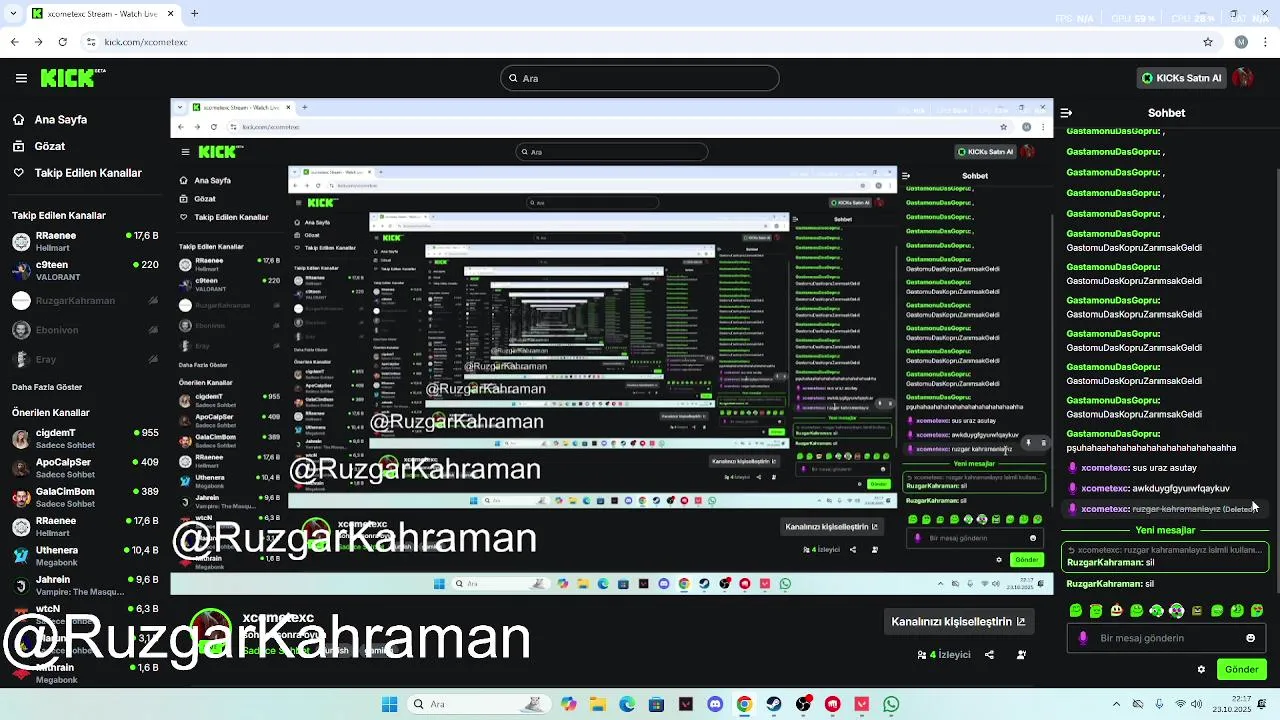Open Chrome three-dot menu
Image resolution: width=1280 pixels, height=720 pixels.
1265,42
